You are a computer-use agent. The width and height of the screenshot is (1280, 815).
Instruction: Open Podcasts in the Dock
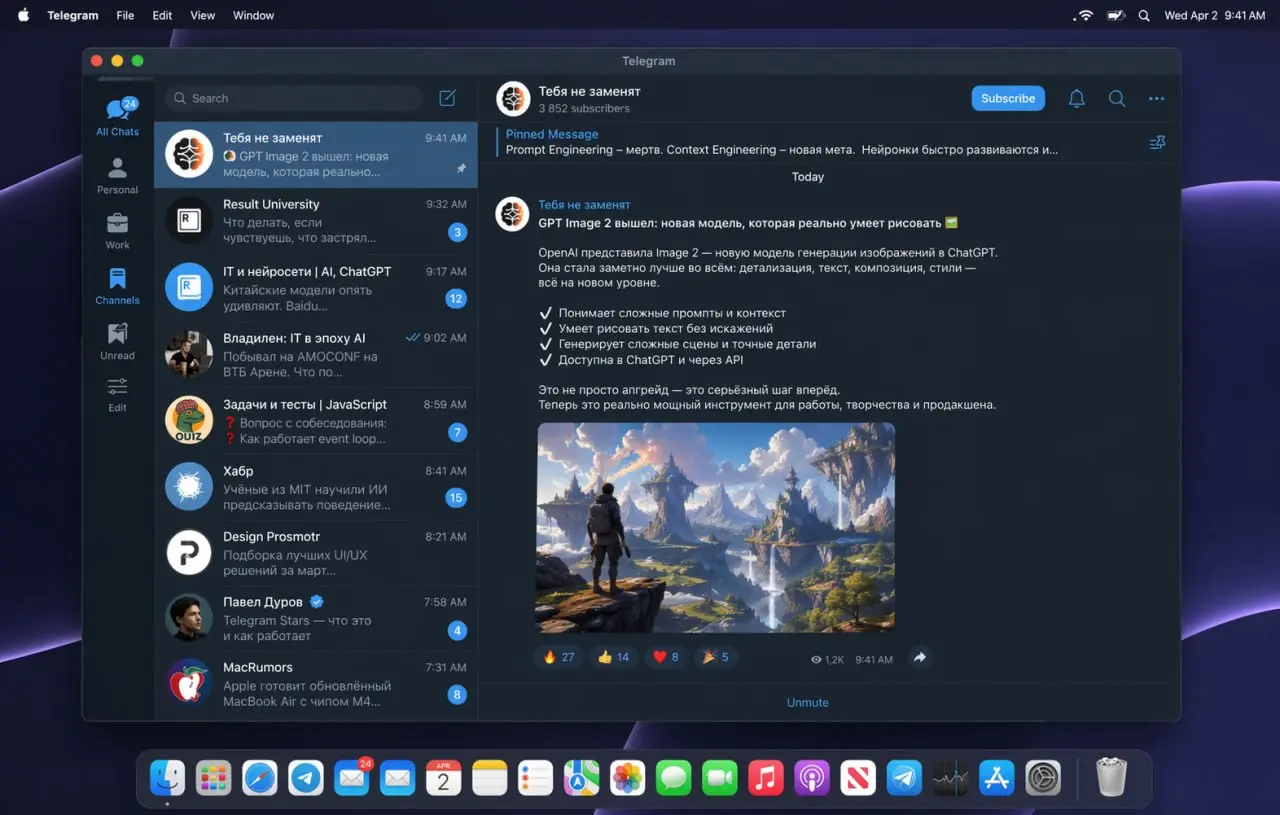click(x=812, y=777)
